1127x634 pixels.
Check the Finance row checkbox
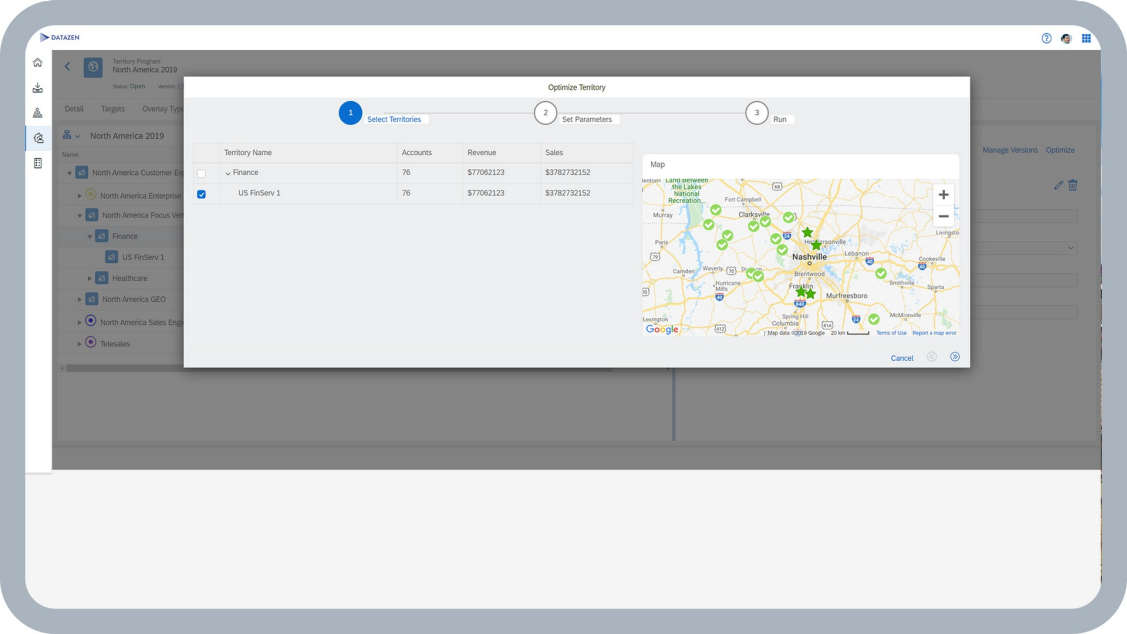click(x=201, y=173)
